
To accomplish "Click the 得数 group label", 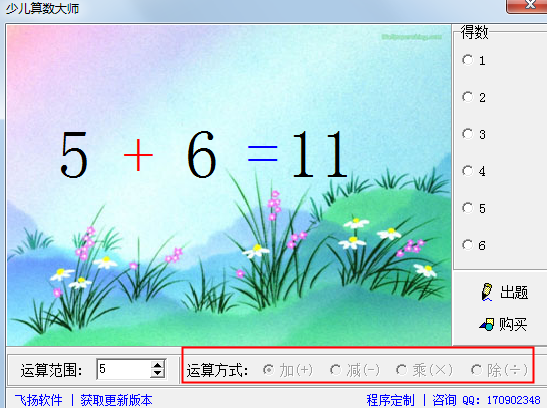I will coord(474,32).
